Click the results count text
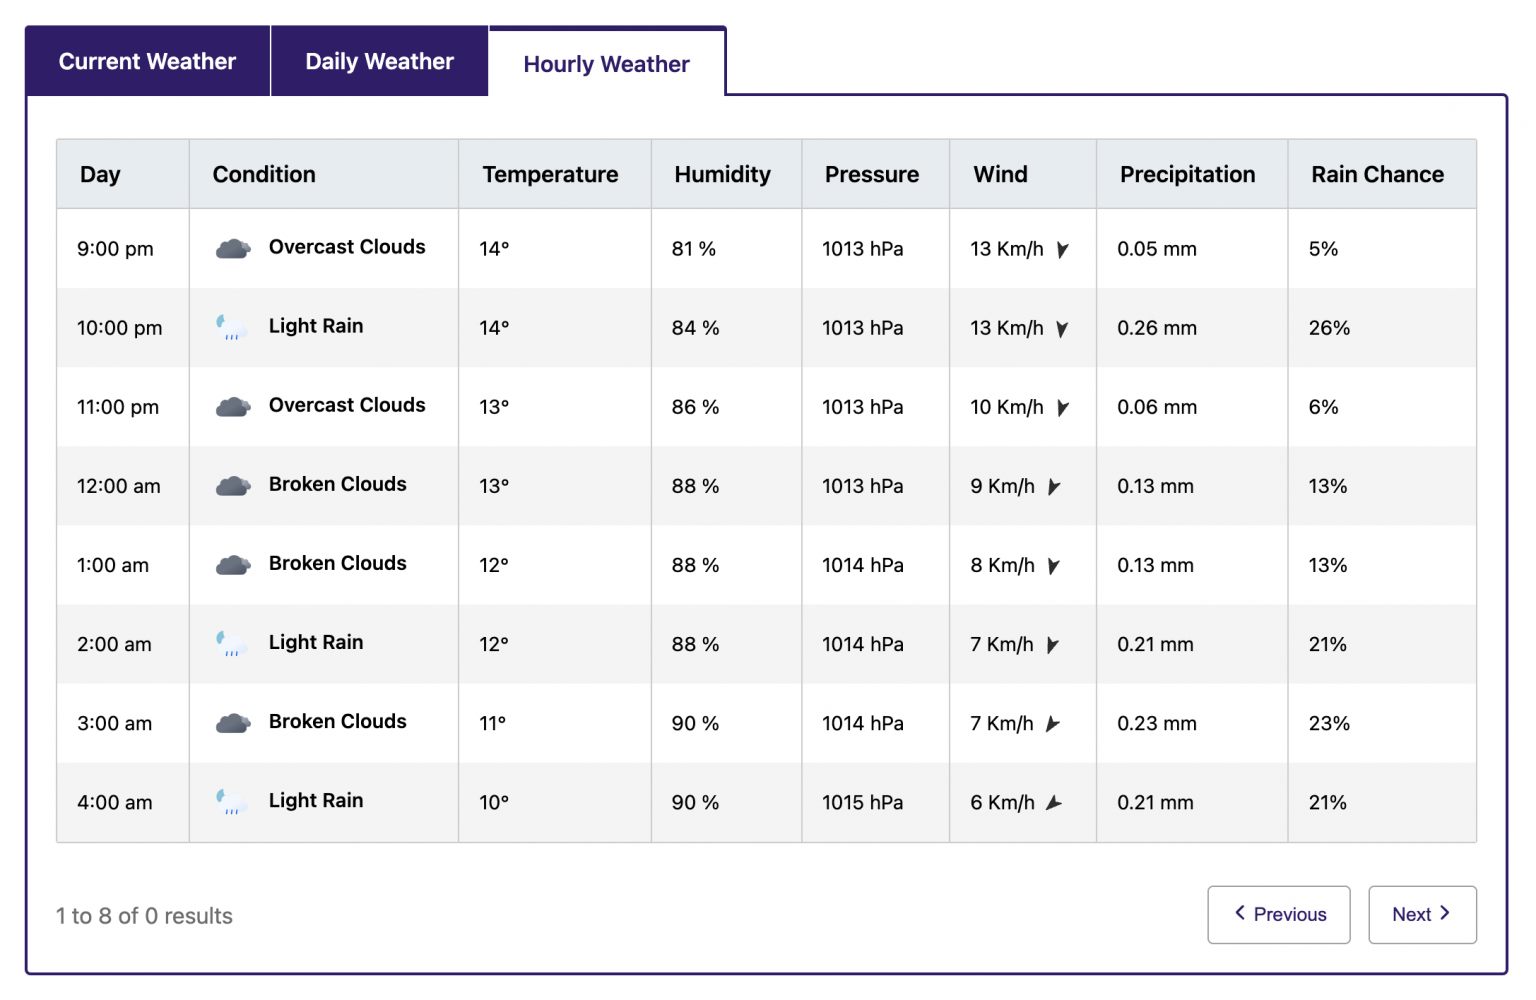 click(144, 915)
